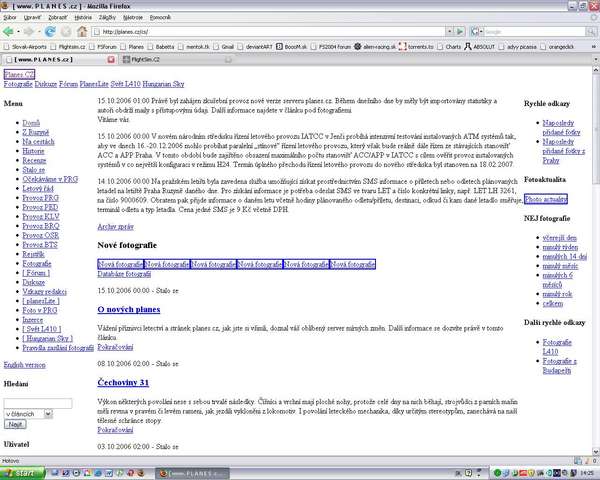
Task: Open the Letový řád menu link
Action: [38, 189]
